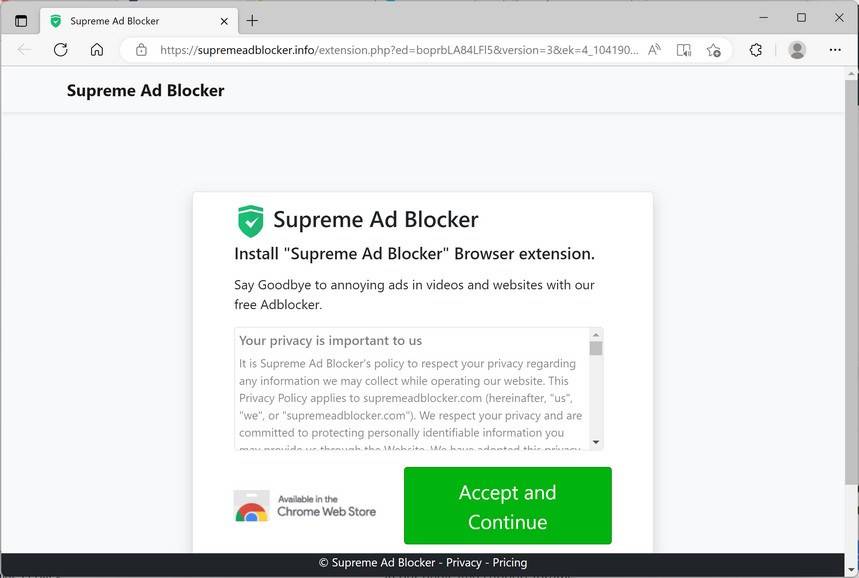View site information lock icon
859x578 pixels.
(141, 50)
